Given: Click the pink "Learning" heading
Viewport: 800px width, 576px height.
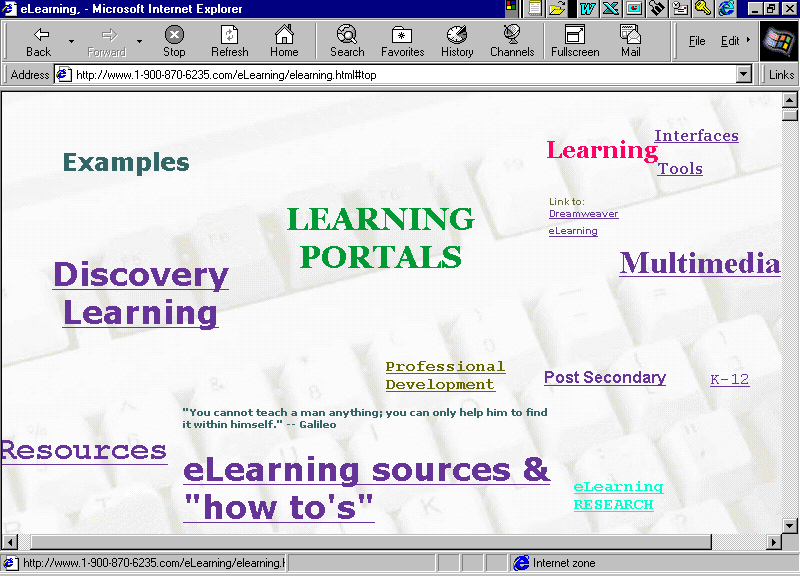Looking at the screenshot, I should (602, 151).
